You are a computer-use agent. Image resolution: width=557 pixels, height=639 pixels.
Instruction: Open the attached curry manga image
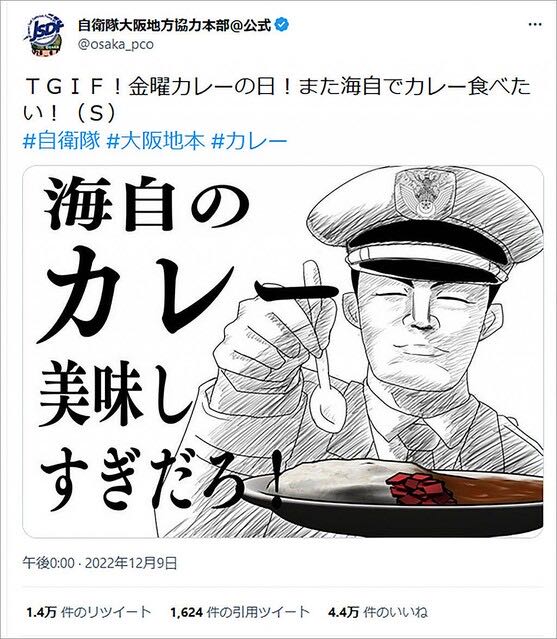pos(283,351)
